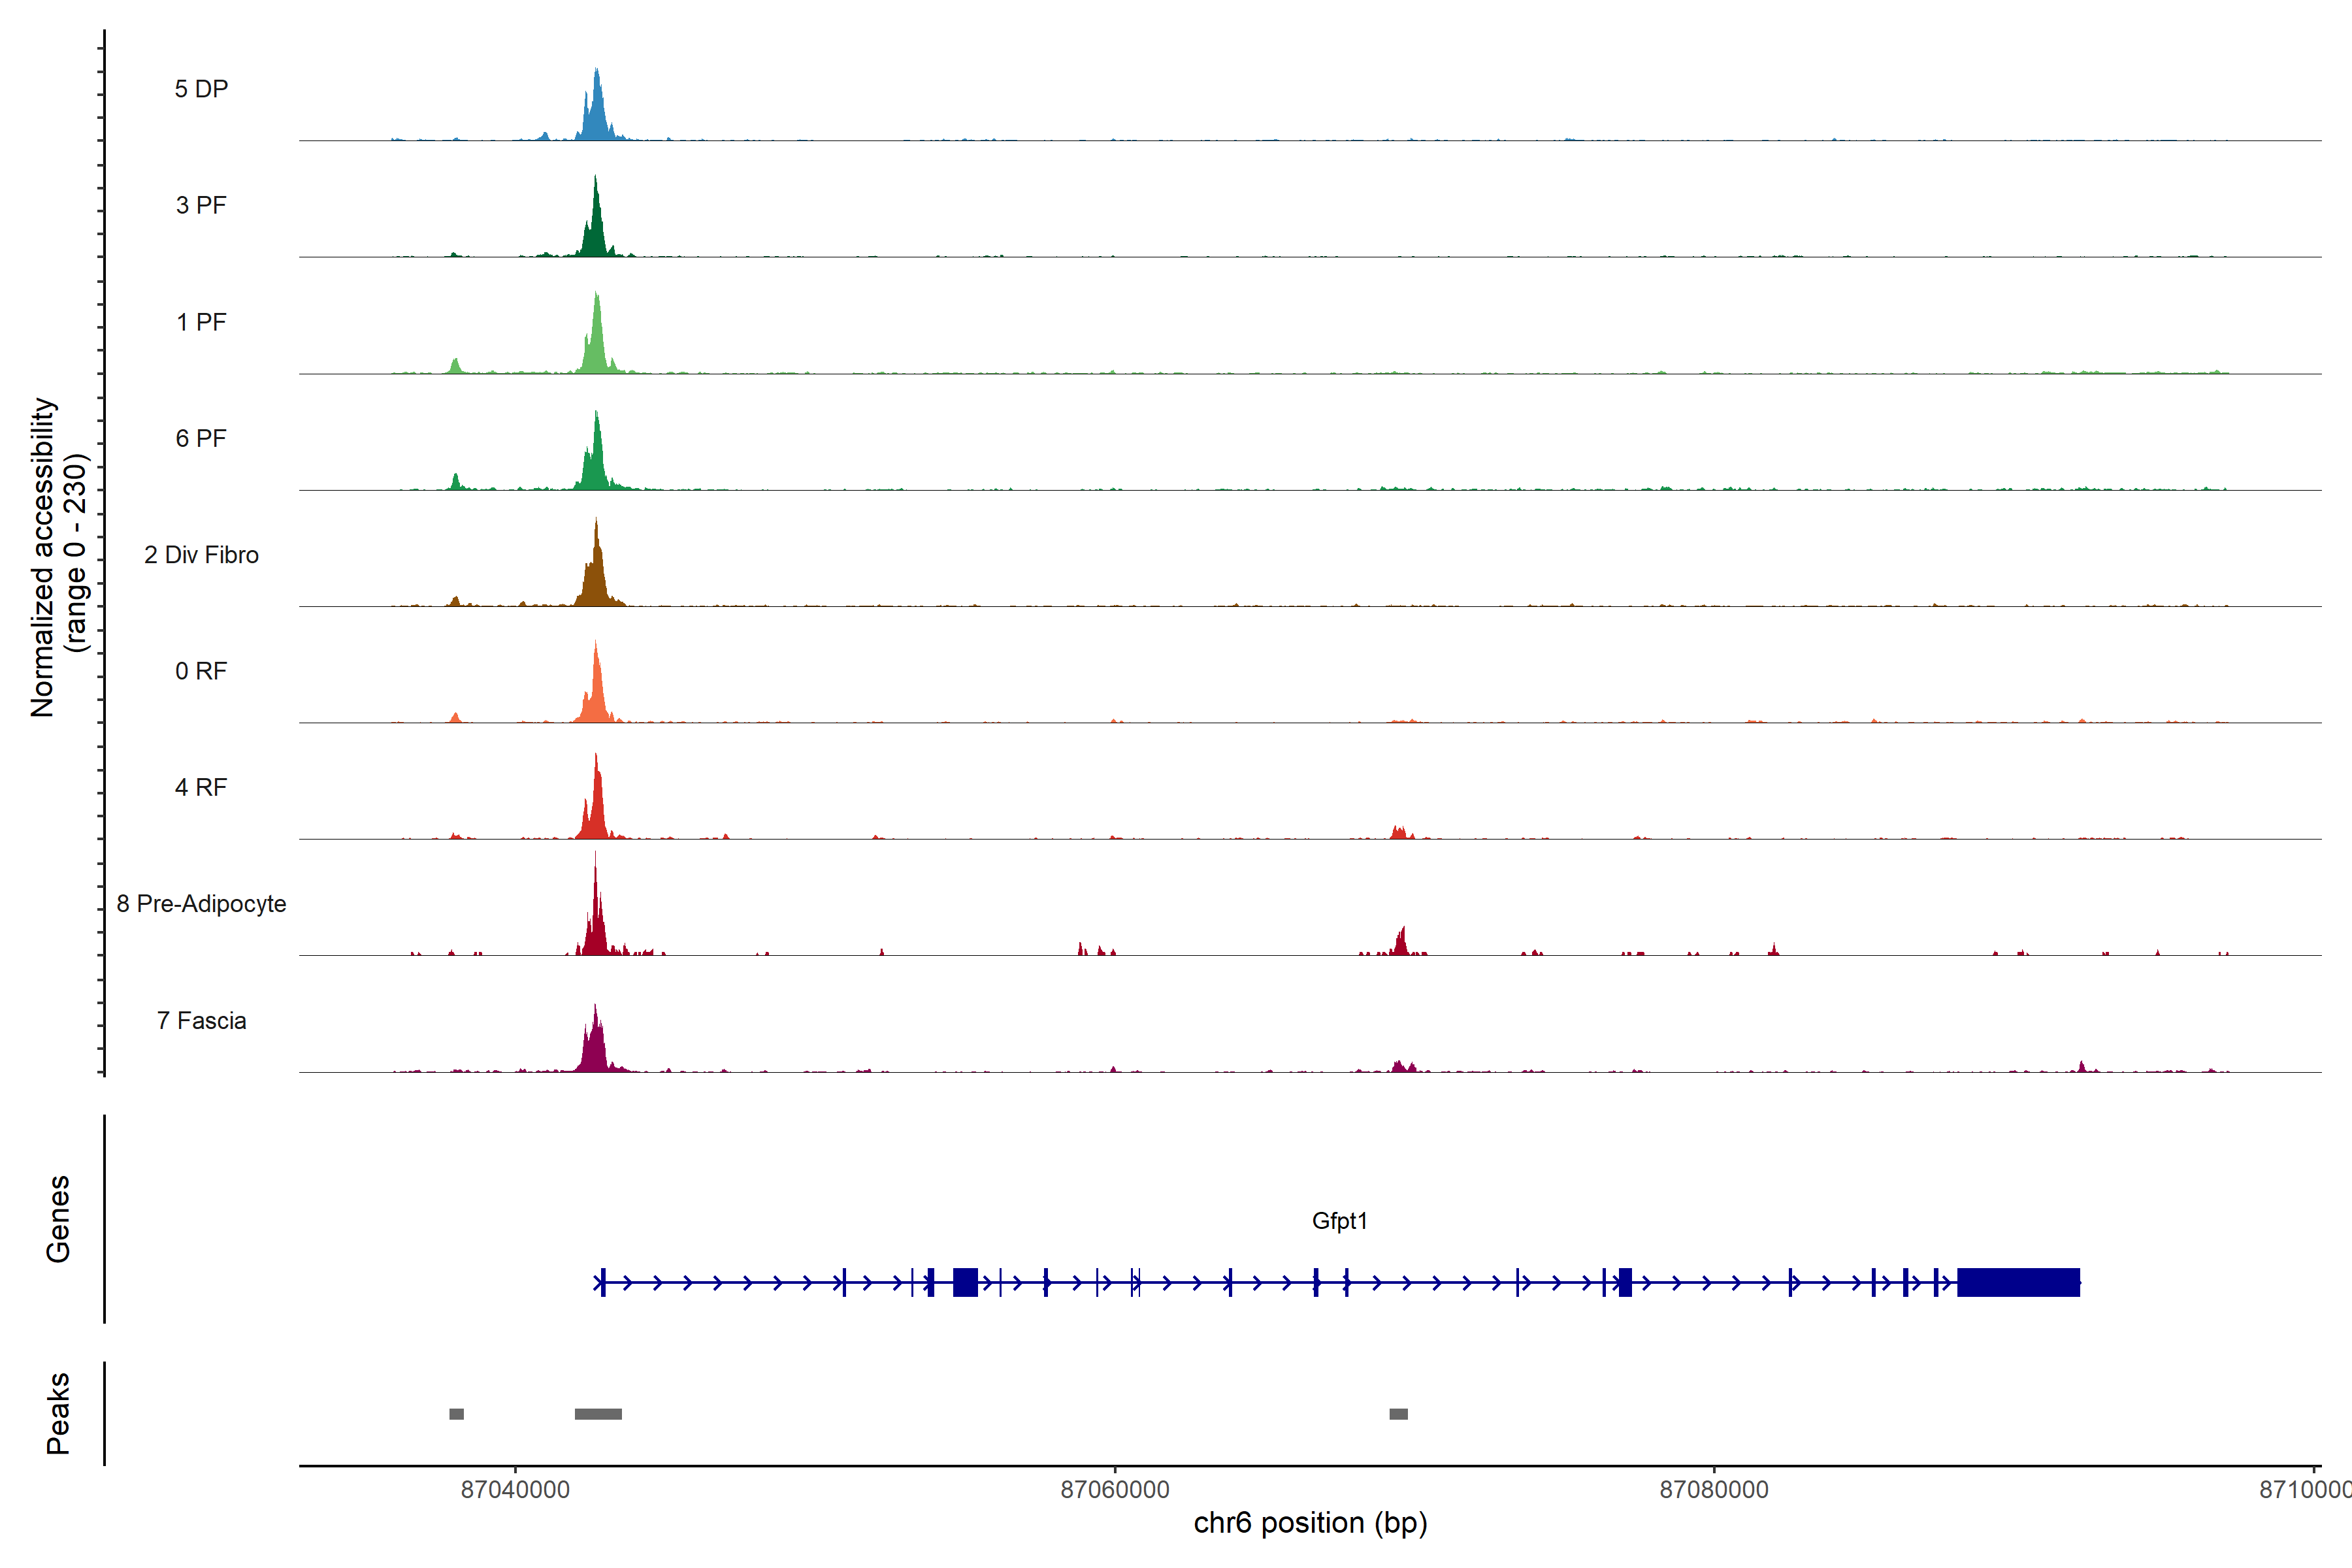Click the 3 PF track label
The height and width of the screenshot is (1568, 2352).
click(x=201, y=205)
